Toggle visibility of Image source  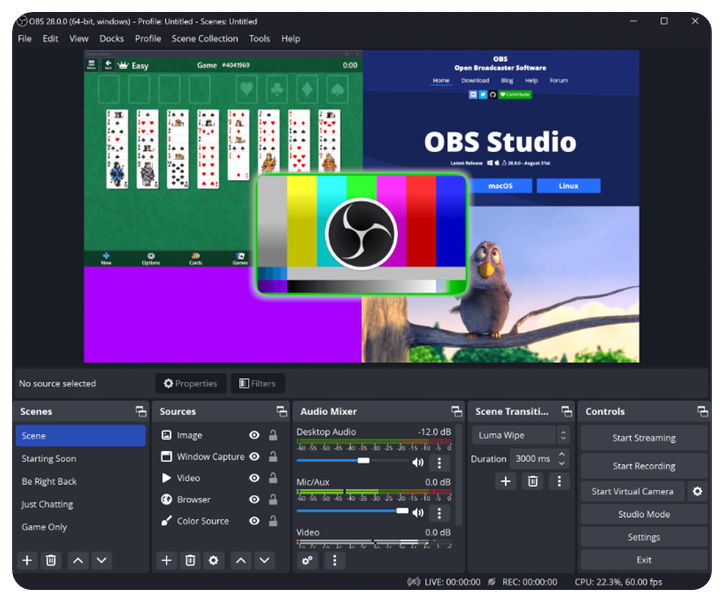254,435
